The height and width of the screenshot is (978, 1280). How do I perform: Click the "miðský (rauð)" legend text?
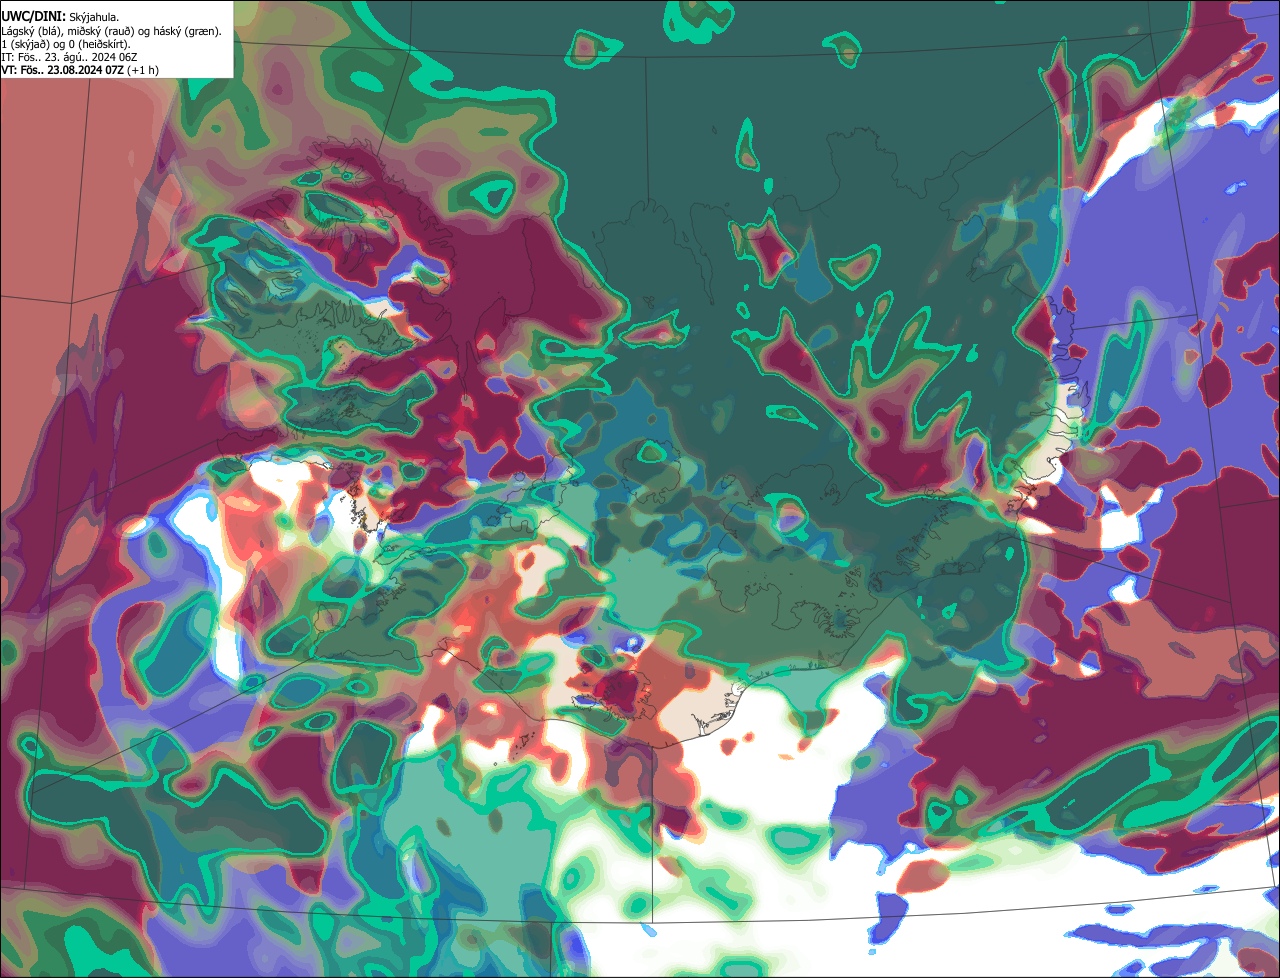click(101, 31)
